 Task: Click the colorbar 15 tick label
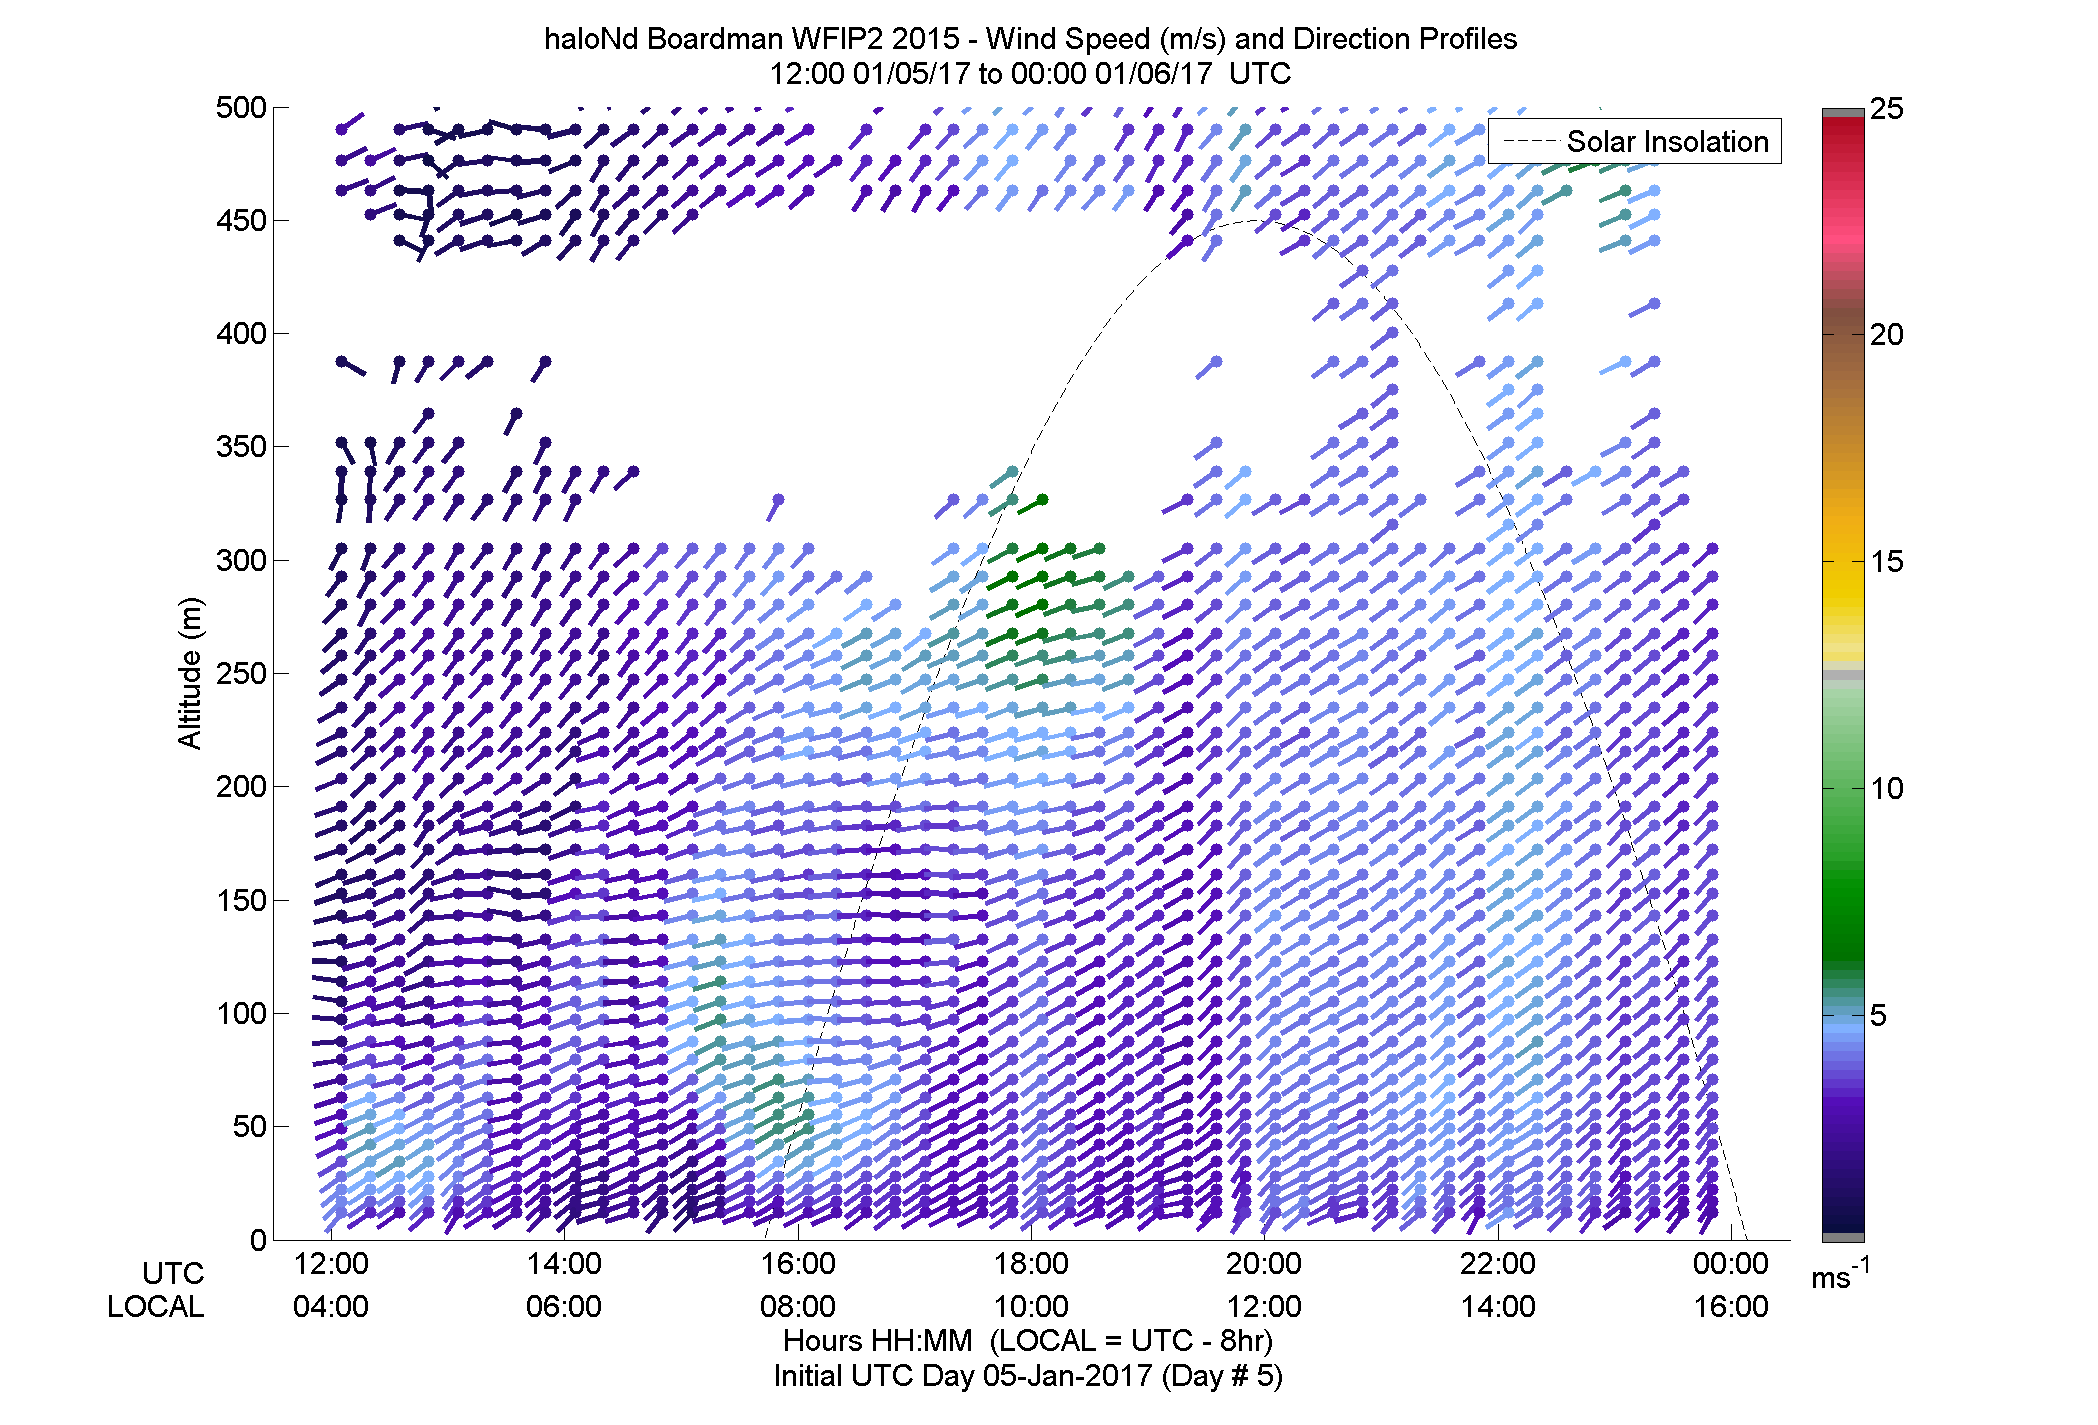[1886, 562]
